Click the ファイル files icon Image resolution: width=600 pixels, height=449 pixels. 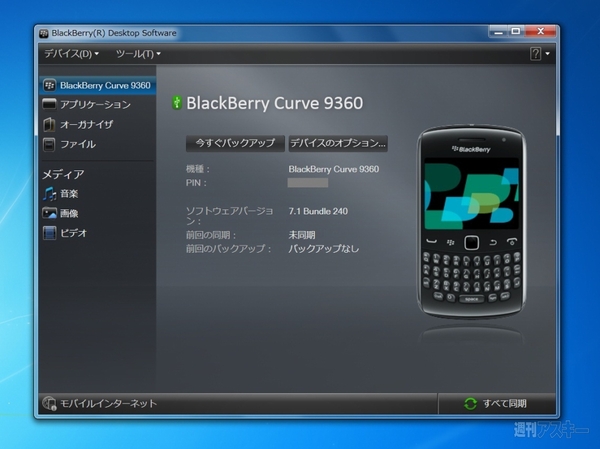49,144
